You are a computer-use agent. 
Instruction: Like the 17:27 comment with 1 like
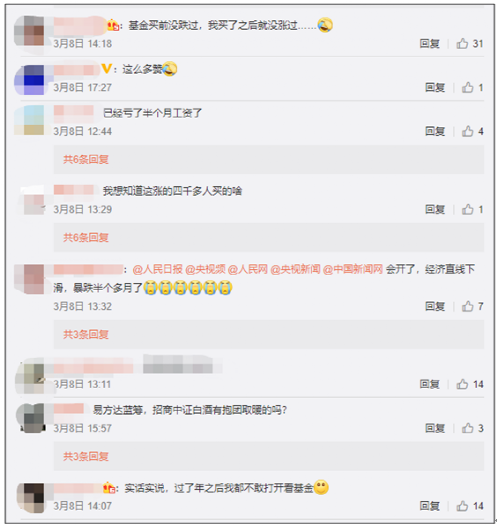[467, 87]
